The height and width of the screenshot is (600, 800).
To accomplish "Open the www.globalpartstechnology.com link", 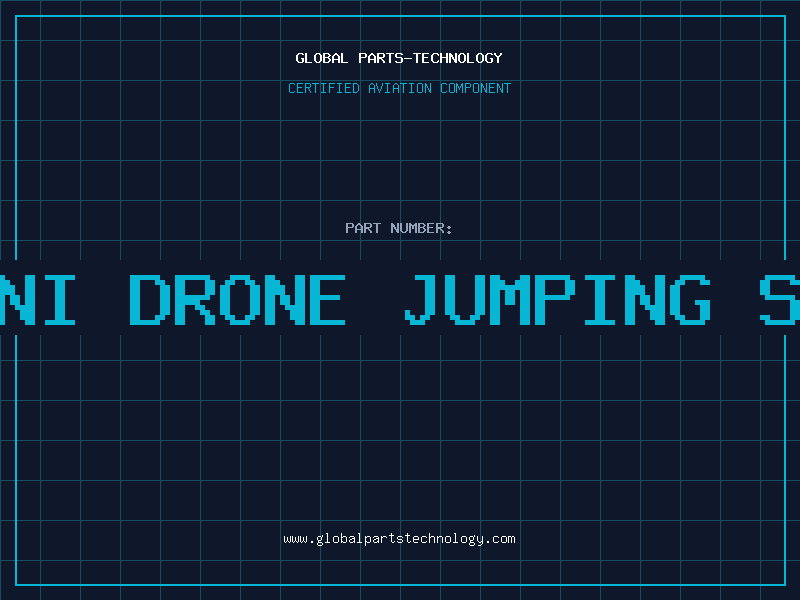I will (x=399, y=539).
